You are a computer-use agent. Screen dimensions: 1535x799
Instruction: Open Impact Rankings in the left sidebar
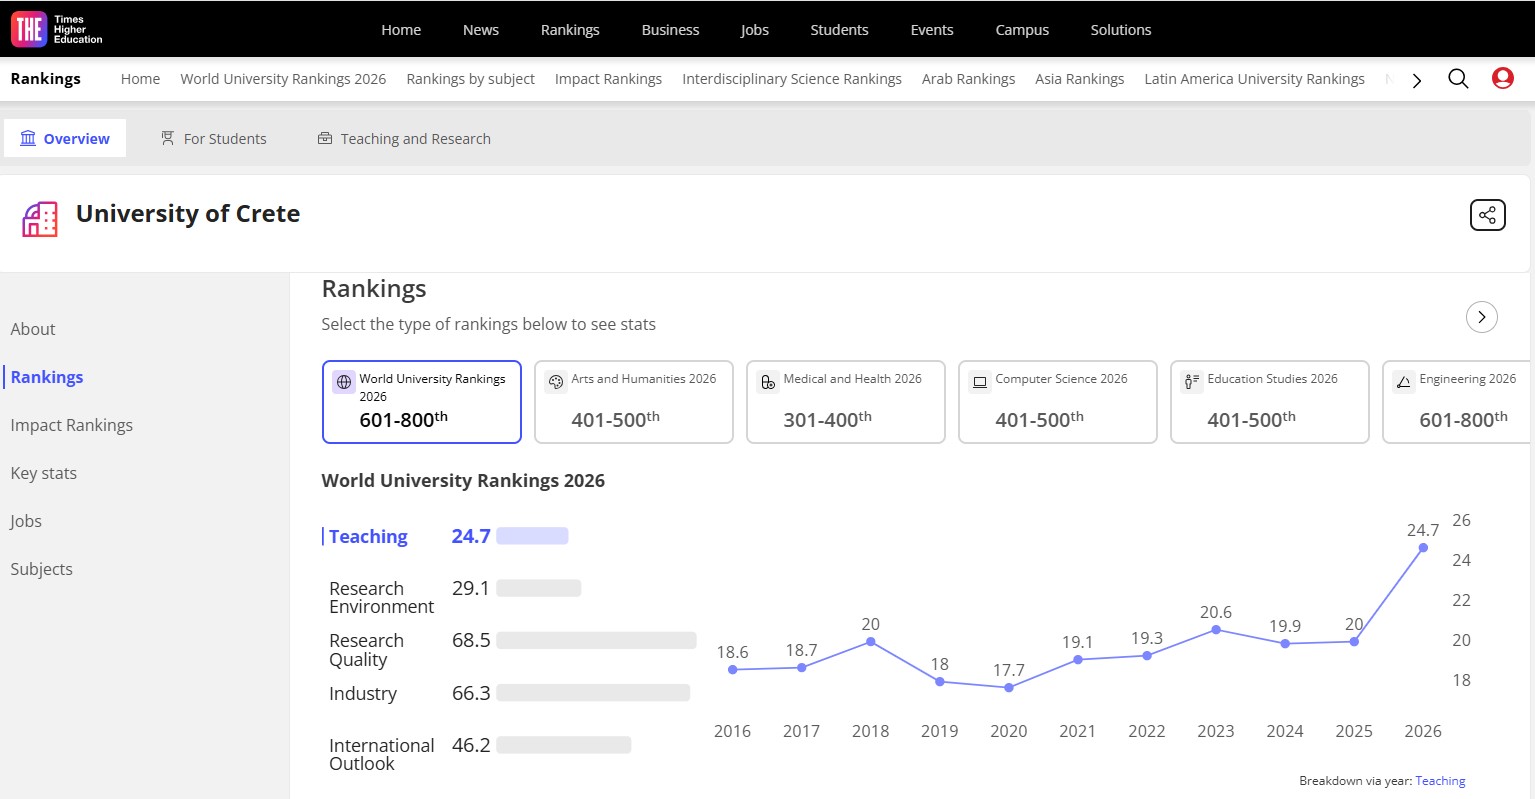(x=71, y=425)
